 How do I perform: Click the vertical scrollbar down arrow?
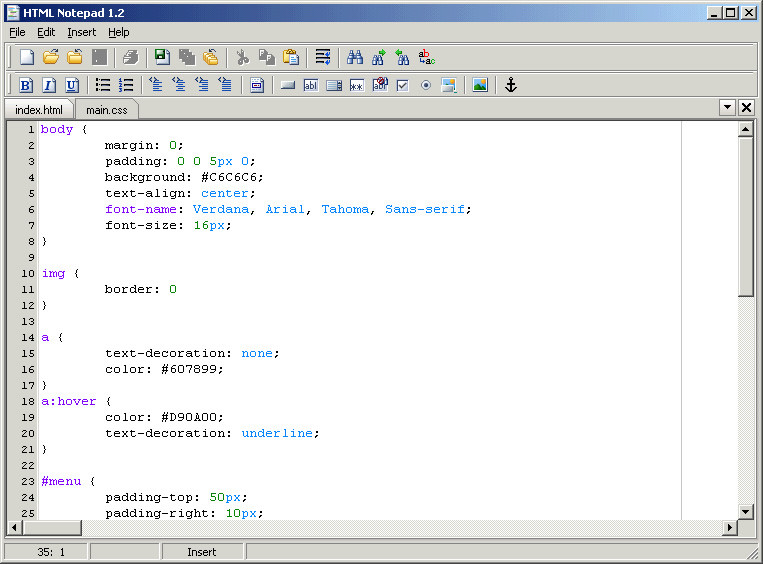click(x=745, y=511)
